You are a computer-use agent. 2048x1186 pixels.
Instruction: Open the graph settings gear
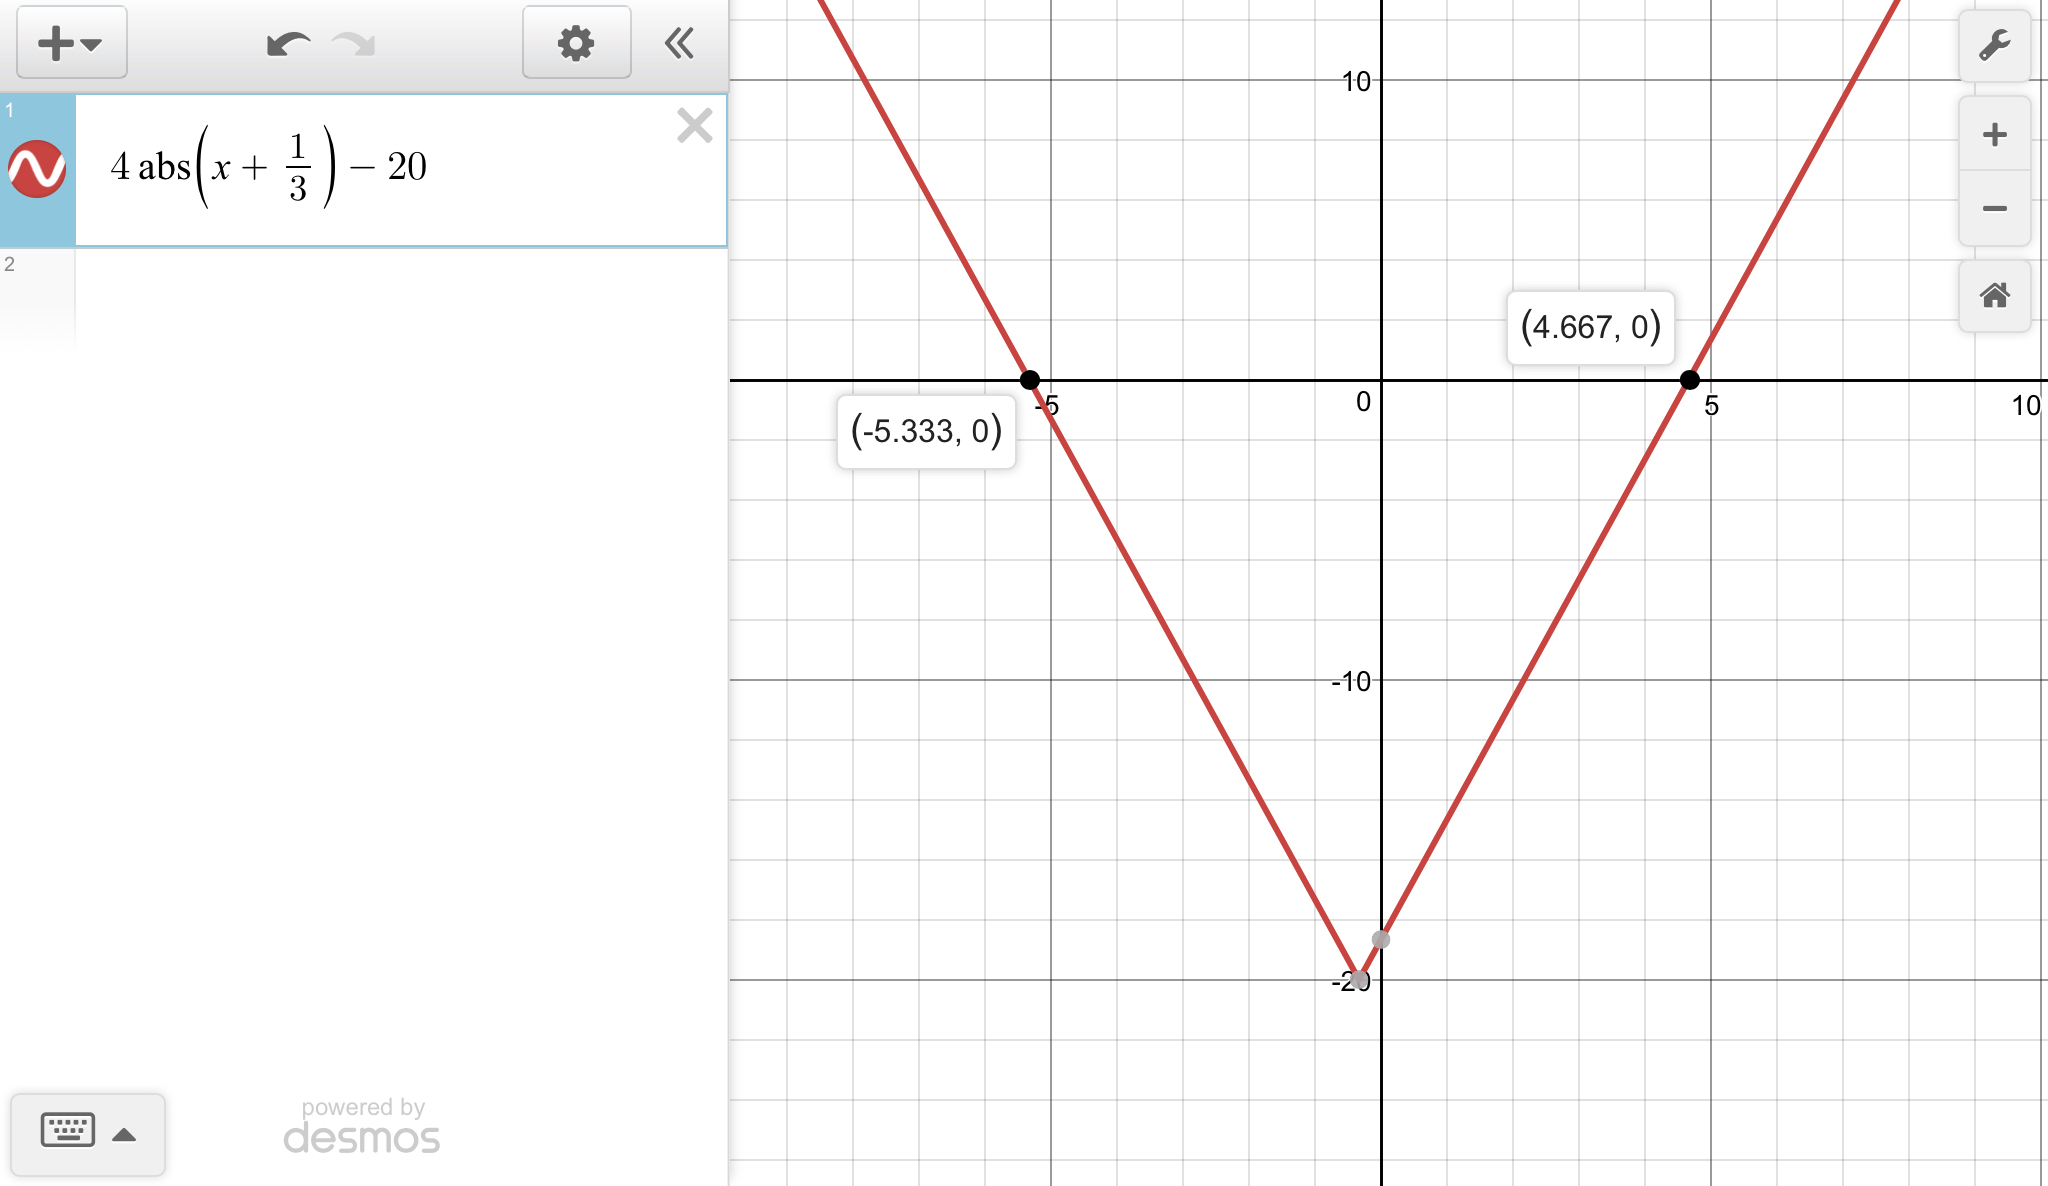coord(576,43)
